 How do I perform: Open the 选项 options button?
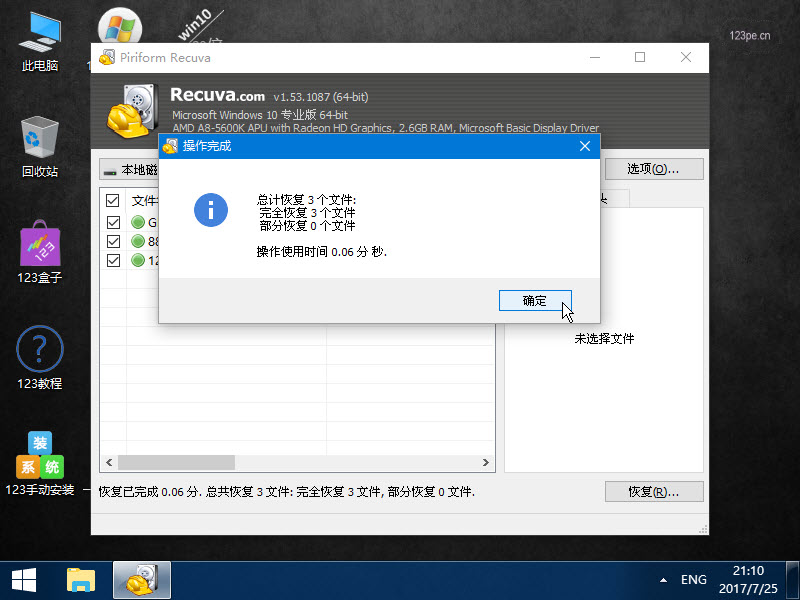click(x=653, y=169)
